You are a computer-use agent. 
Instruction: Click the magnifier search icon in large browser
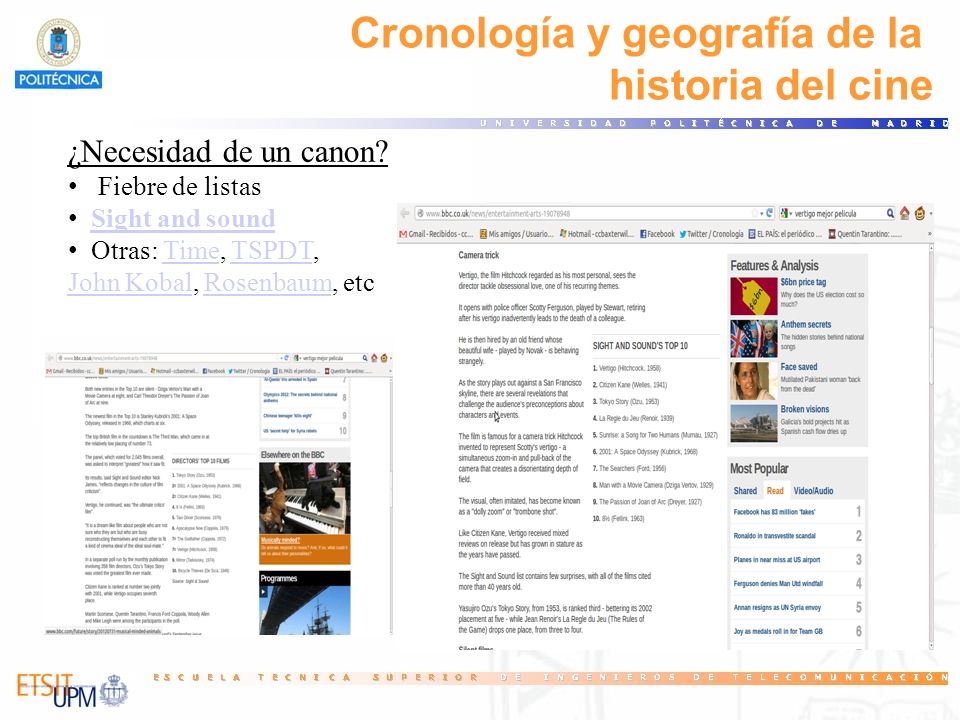(890, 213)
